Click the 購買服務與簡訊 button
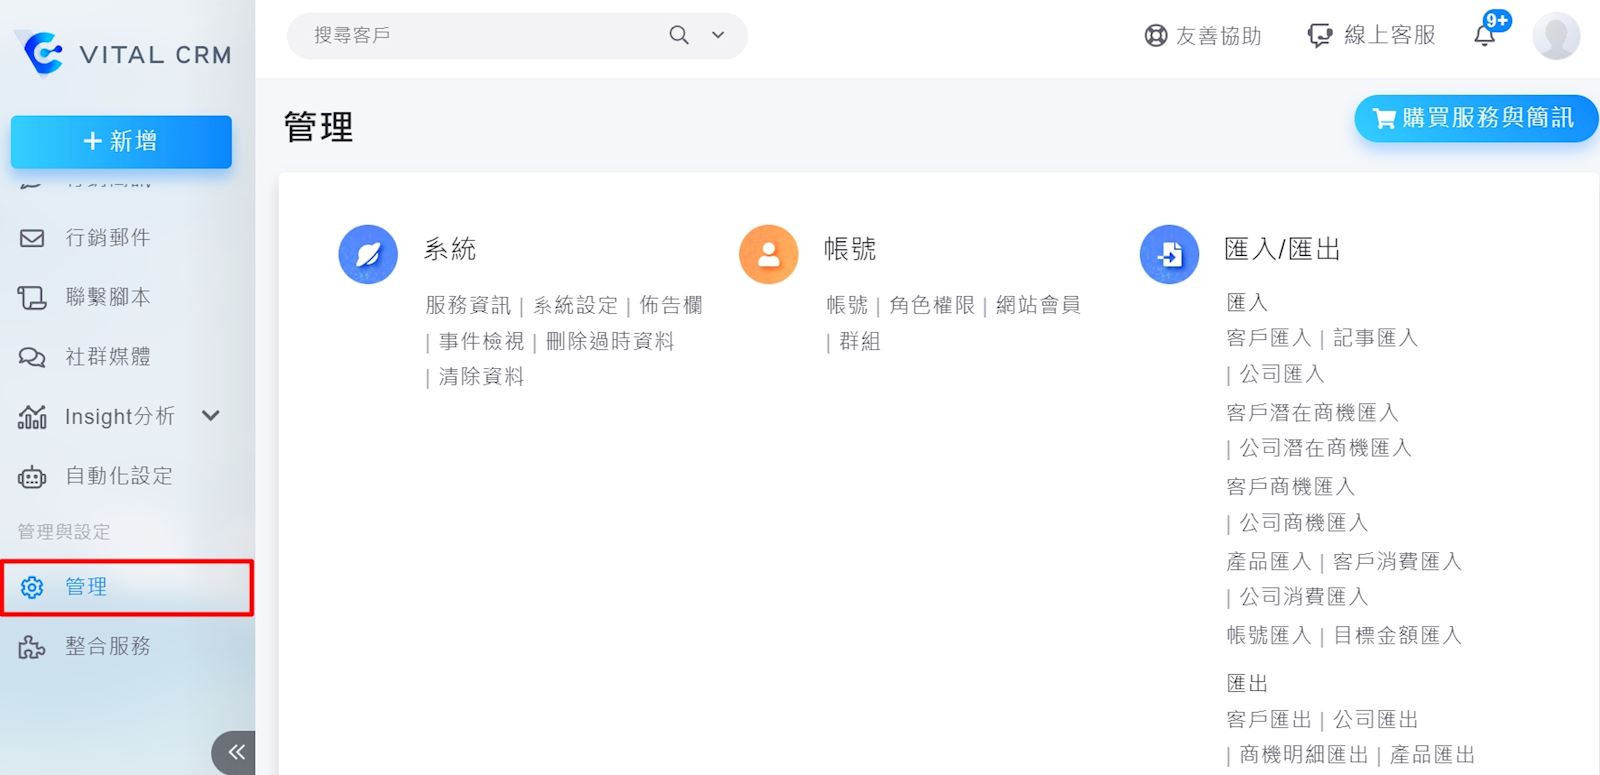The width and height of the screenshot is (1600, 775). point(1475,118)
